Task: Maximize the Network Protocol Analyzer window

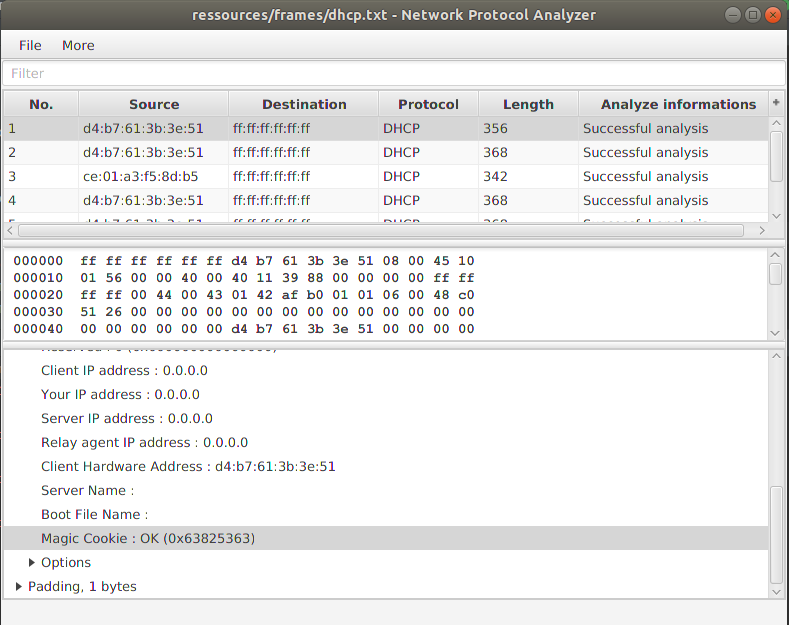Action: (753, 15)
